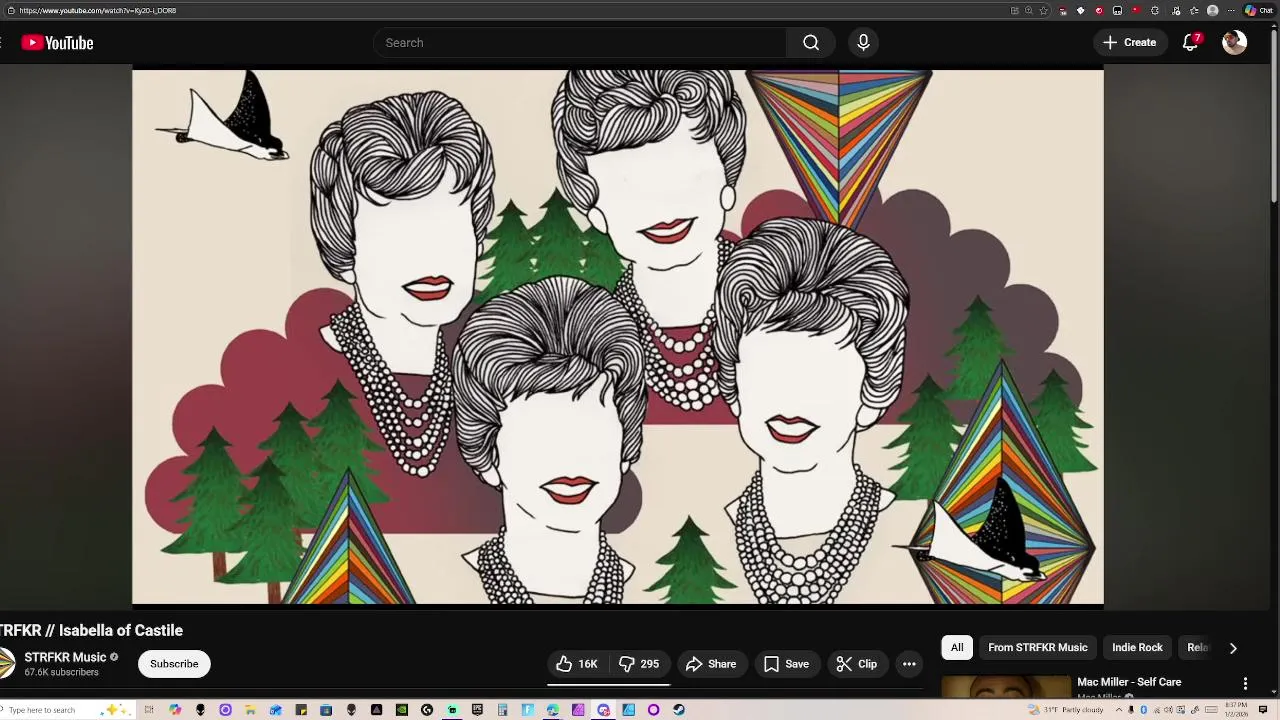This screenshot has width=1280, height=720.
Task: Click the browser address bar URL
Action: (x=98, y=11)
